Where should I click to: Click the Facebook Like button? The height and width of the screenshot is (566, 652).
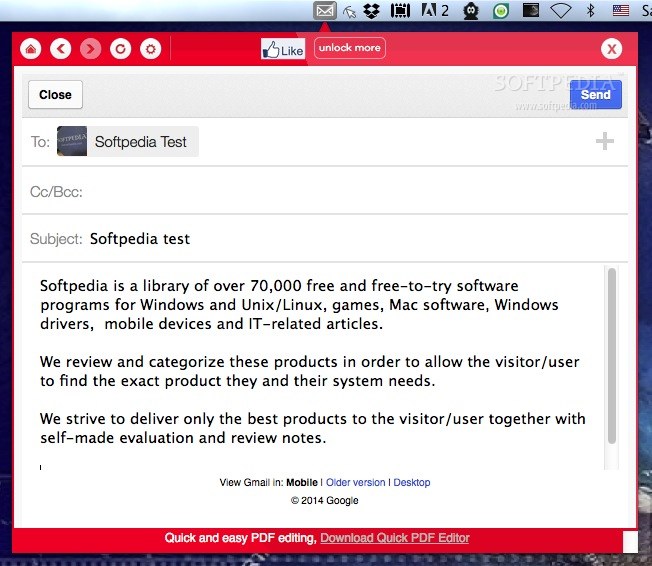pos(283,49)
